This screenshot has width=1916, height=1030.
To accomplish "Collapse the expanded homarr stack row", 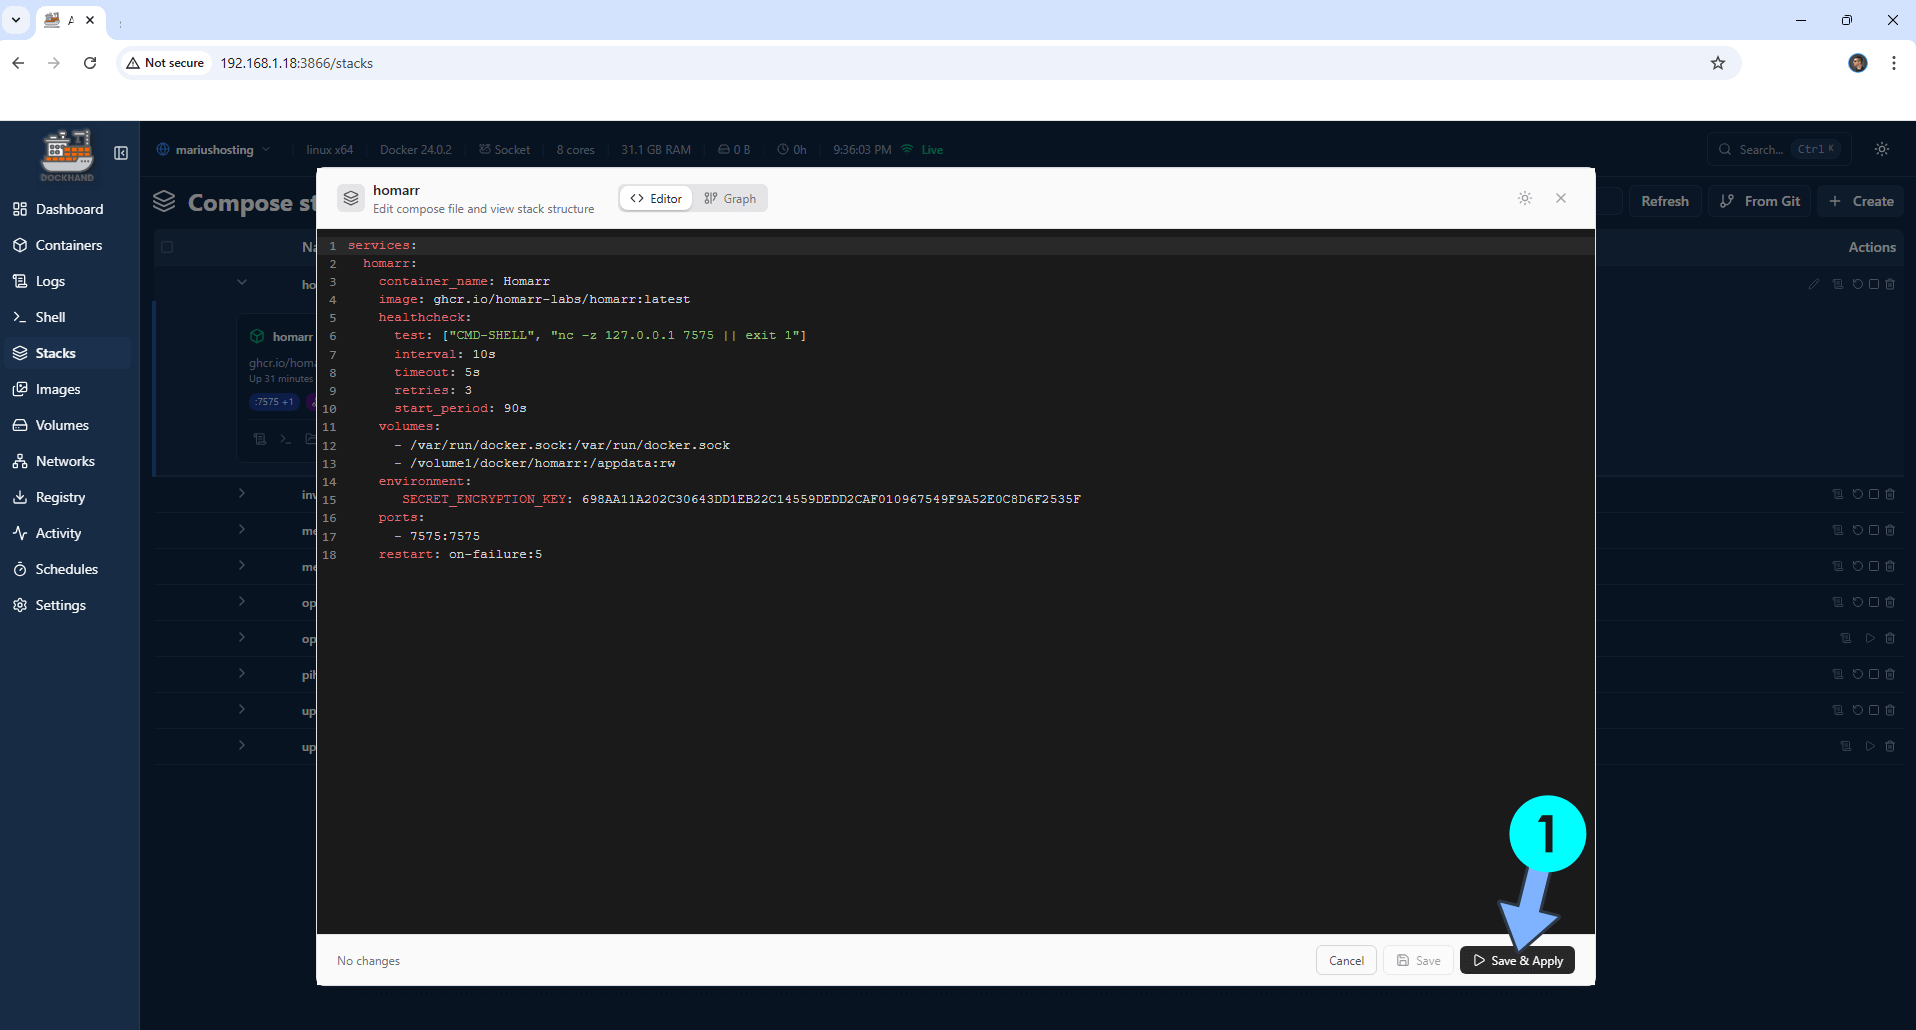I will coord(241,283).
